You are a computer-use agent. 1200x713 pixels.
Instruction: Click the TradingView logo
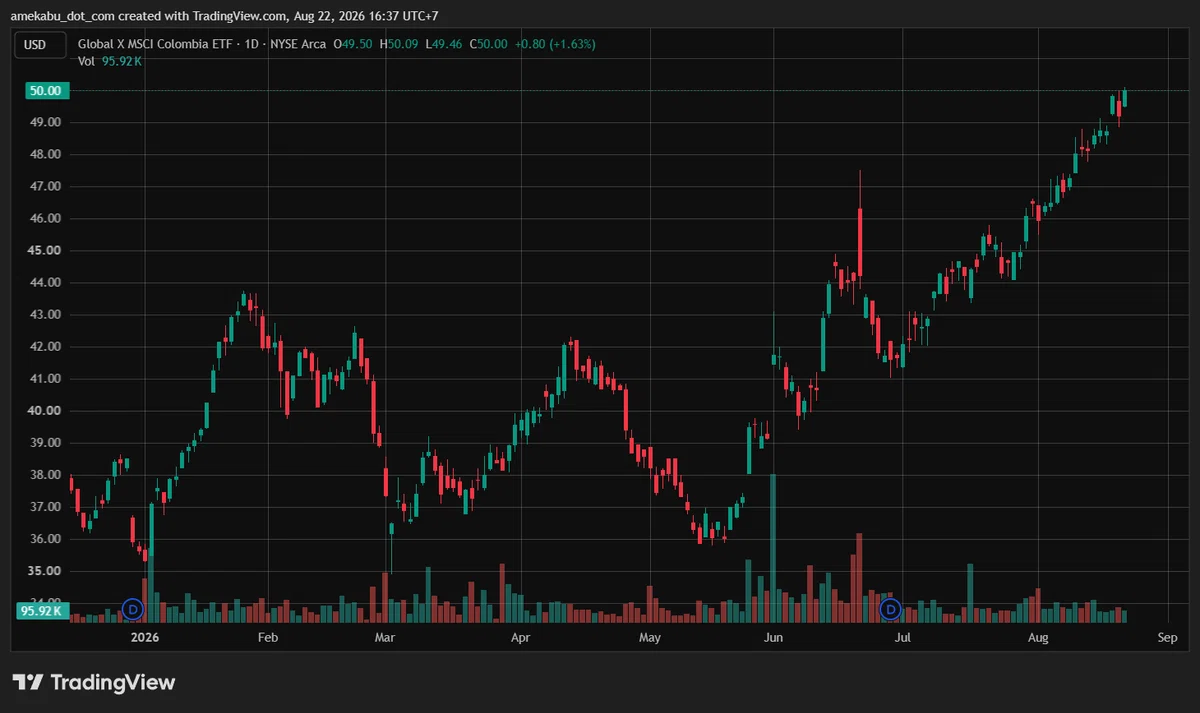tap(94, 683)
